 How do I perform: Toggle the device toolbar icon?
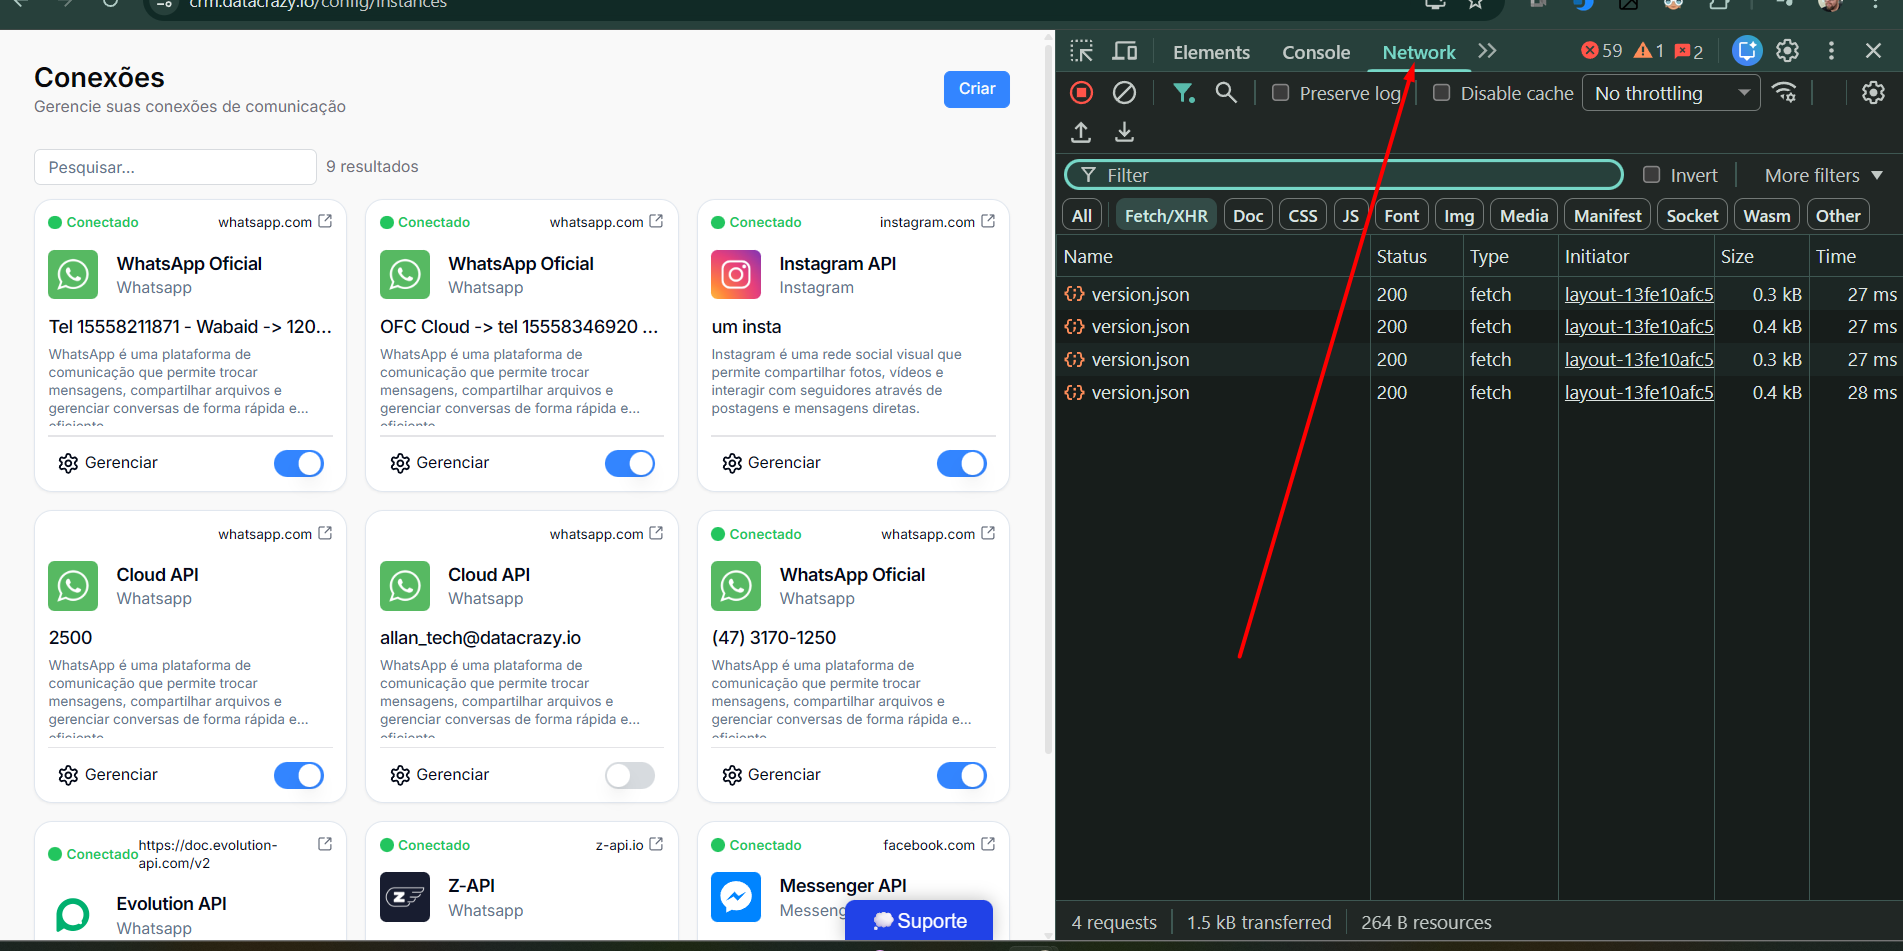tap(1125, 51)
